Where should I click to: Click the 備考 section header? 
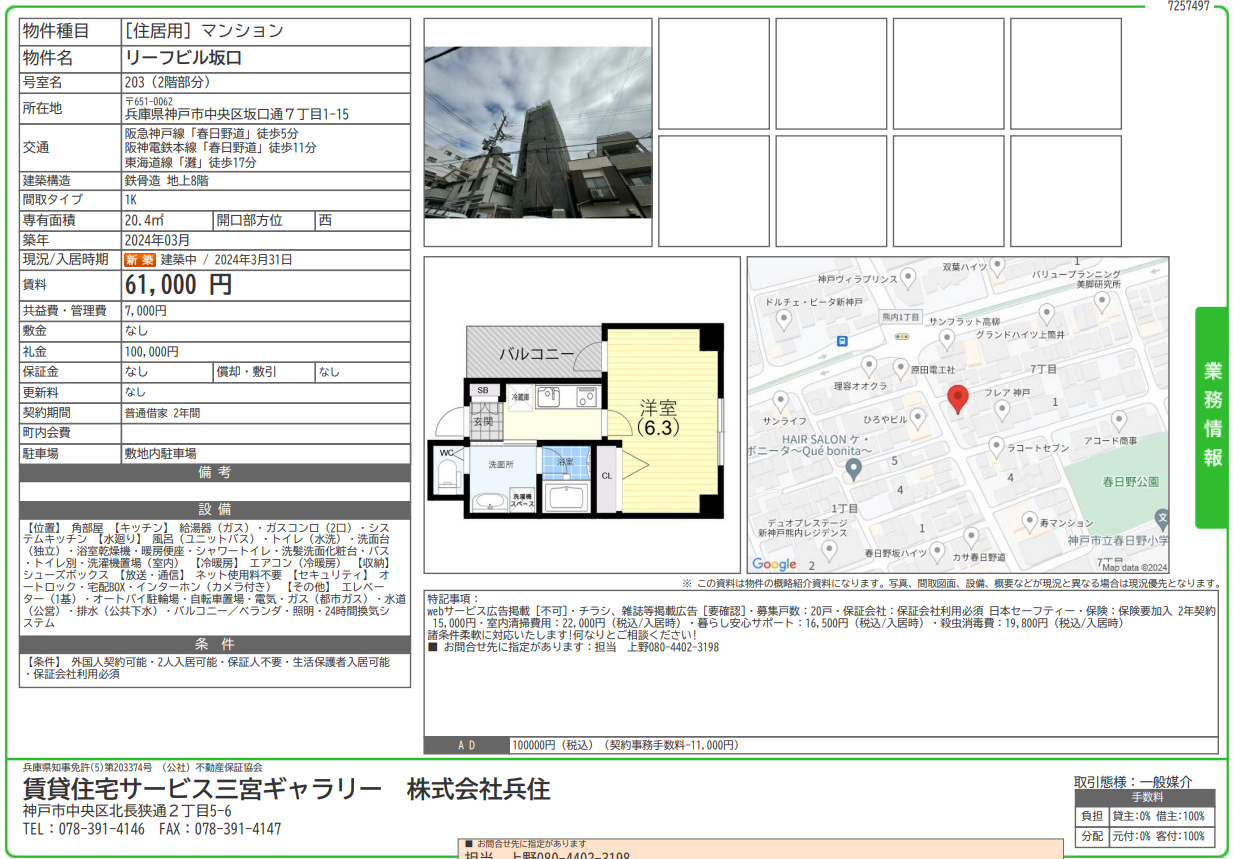[x=215, y=472]
